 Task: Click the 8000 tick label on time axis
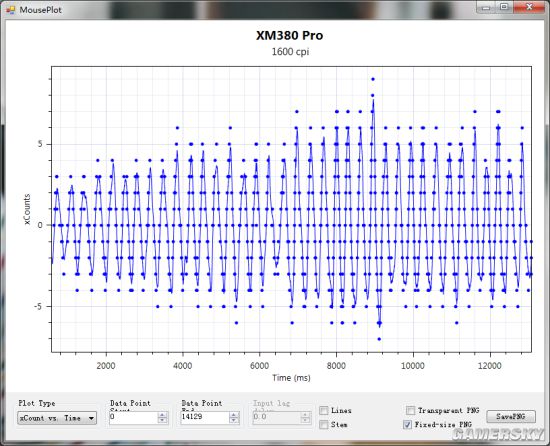336,366
